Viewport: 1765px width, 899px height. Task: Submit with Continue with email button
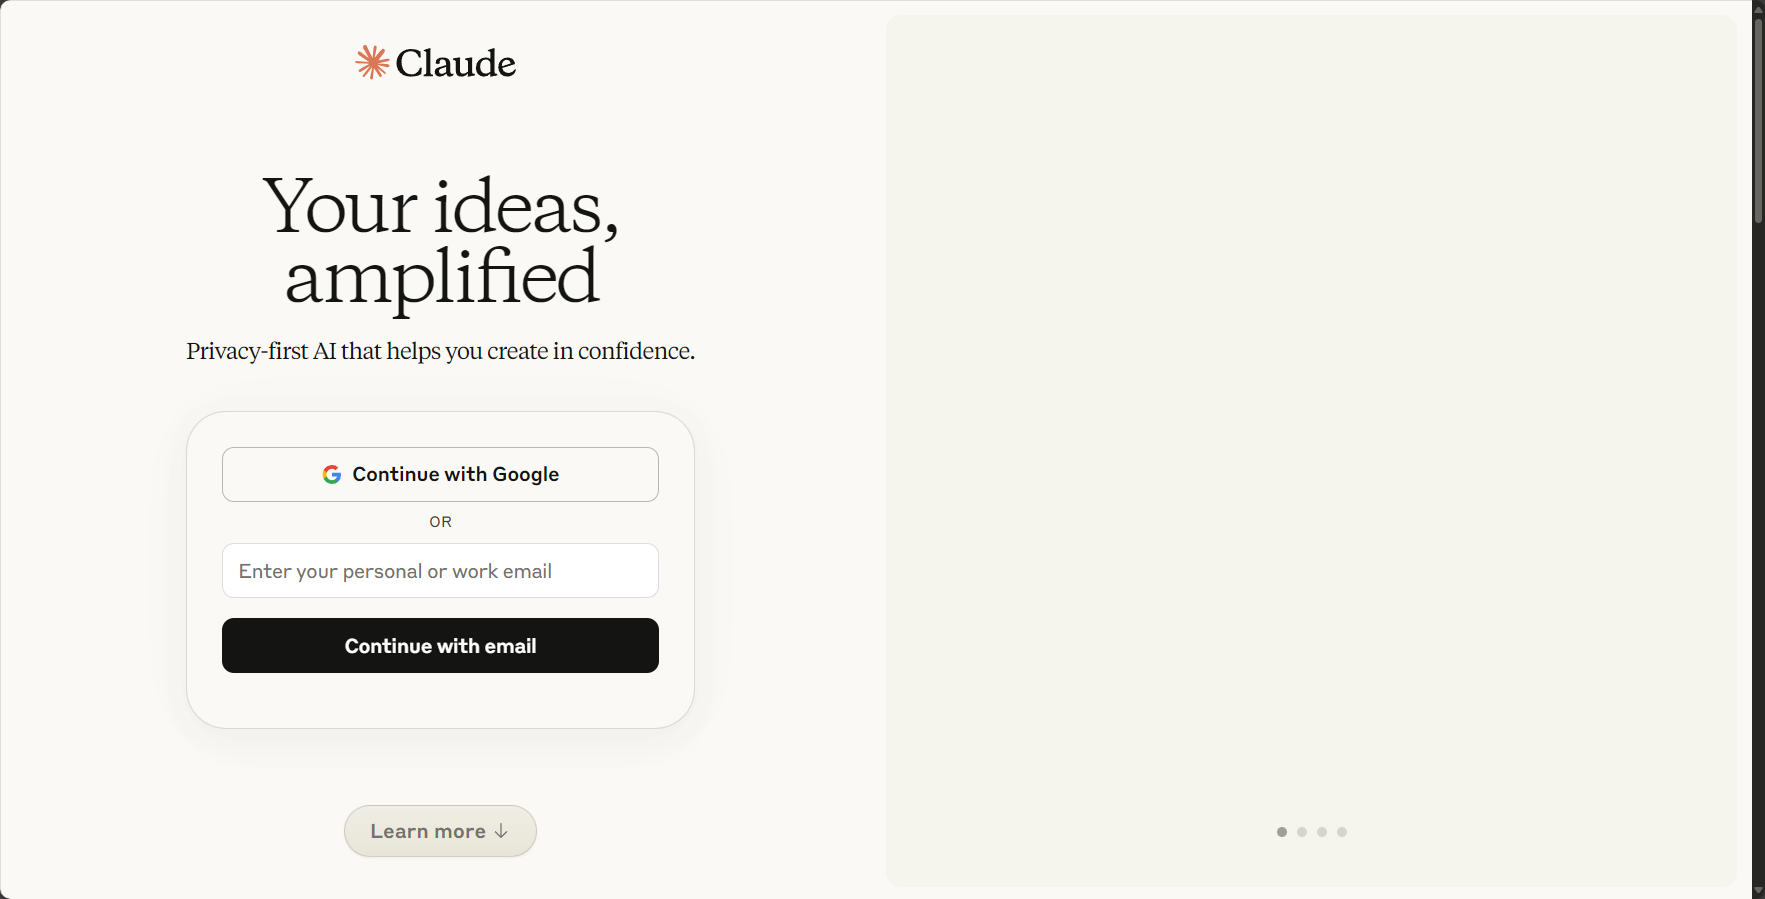440,646
